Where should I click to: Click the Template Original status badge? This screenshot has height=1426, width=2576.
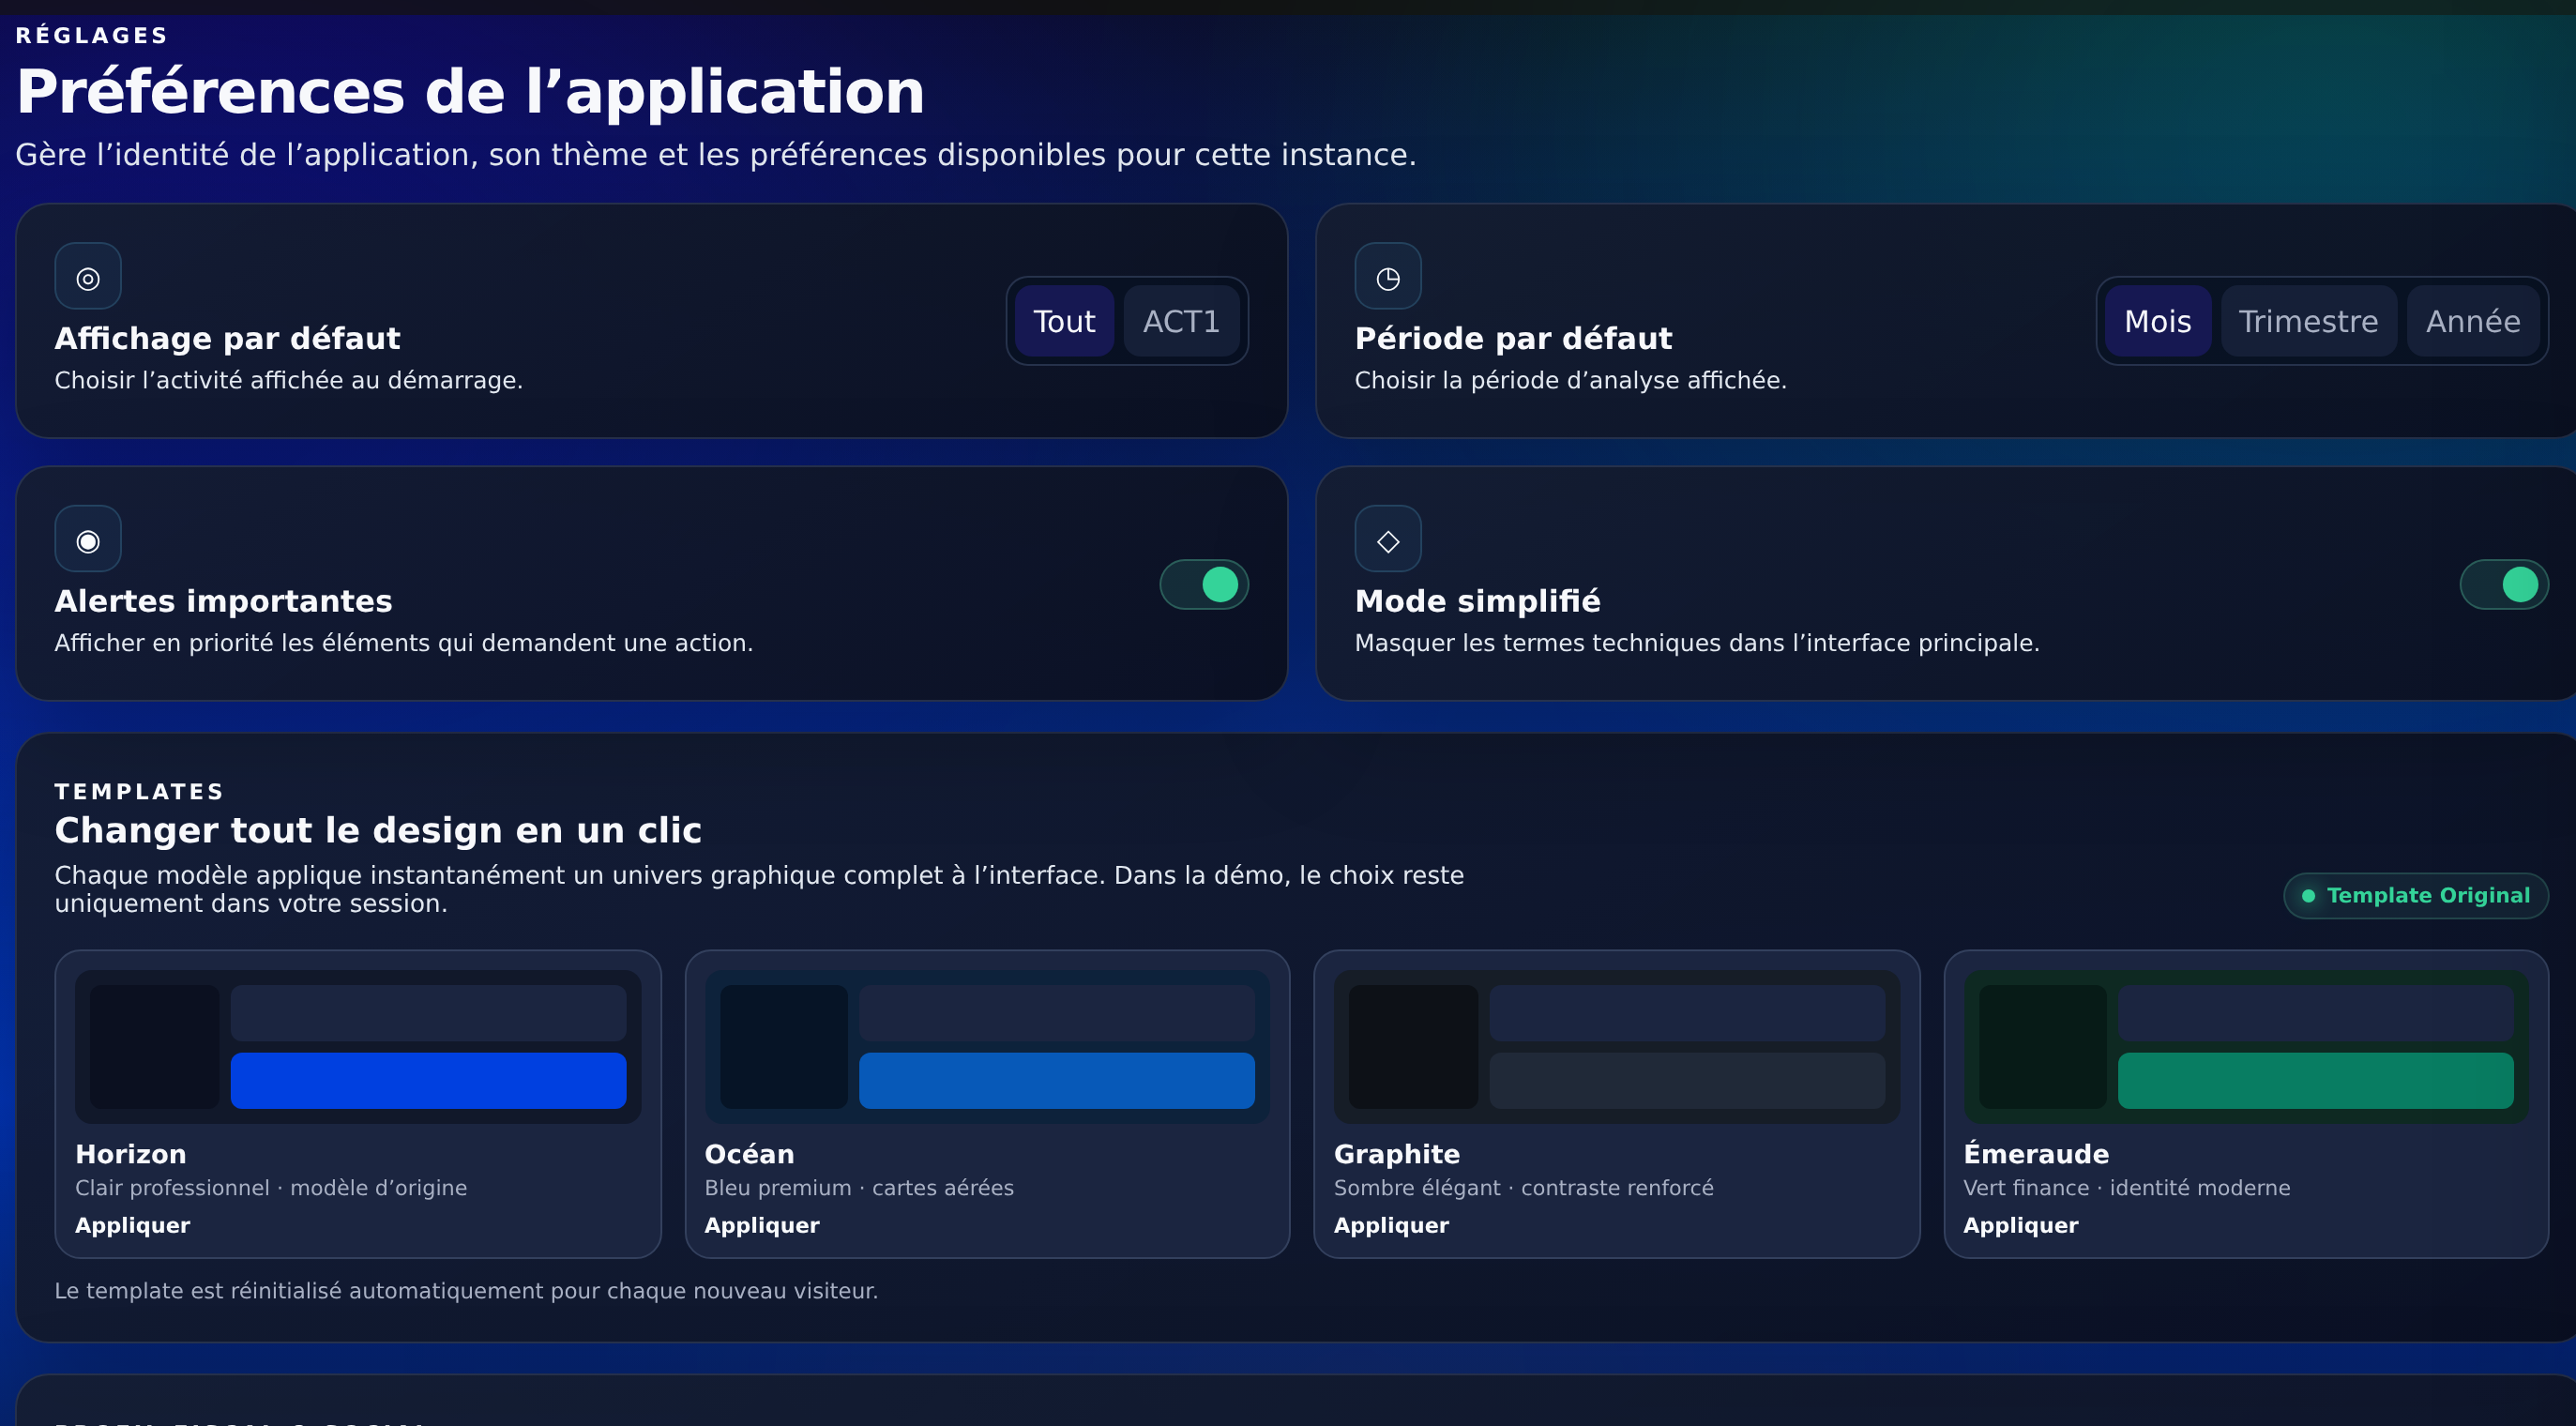click(x=2416, y=896)
